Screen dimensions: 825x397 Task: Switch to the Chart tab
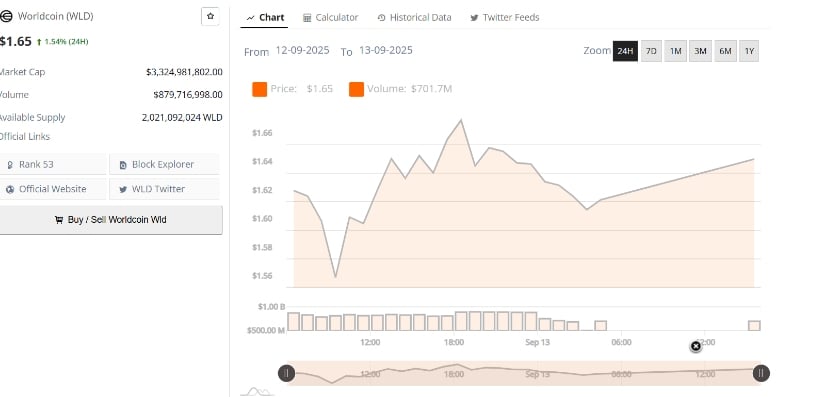265,17
